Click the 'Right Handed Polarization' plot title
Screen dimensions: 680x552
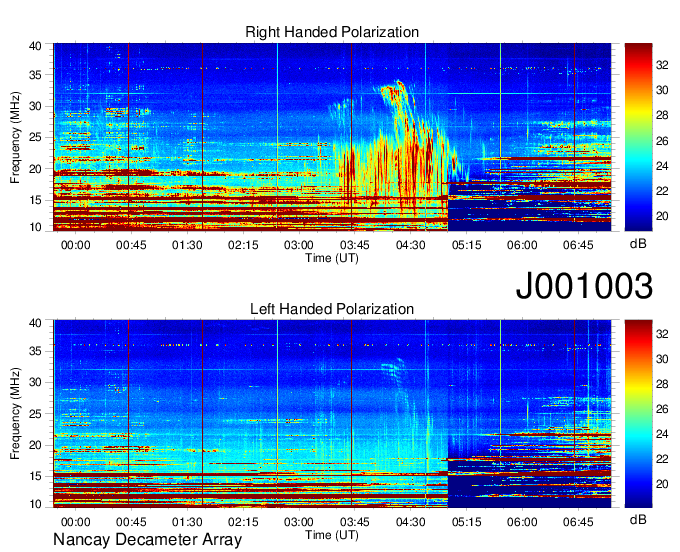[332, 32]
